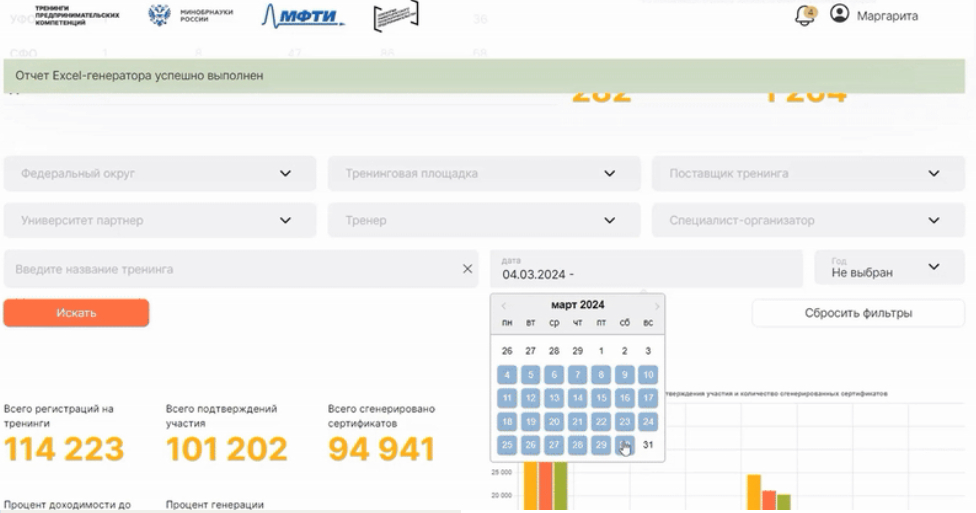Screen dimensions: 976x513
Task: Clear the training name search field
Action: point(467,269)
